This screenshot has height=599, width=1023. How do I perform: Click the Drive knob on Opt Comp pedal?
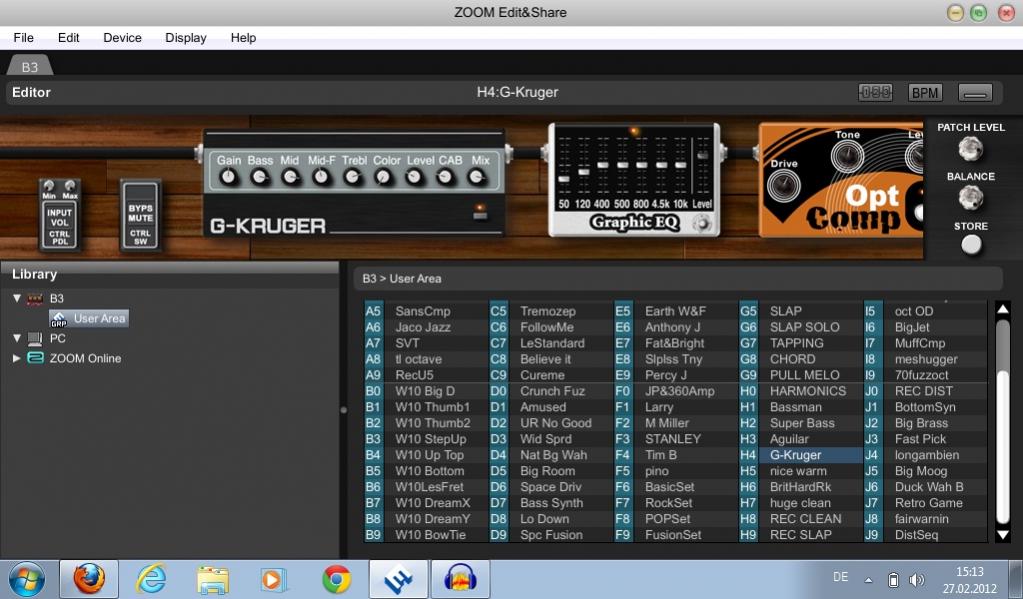784,185
